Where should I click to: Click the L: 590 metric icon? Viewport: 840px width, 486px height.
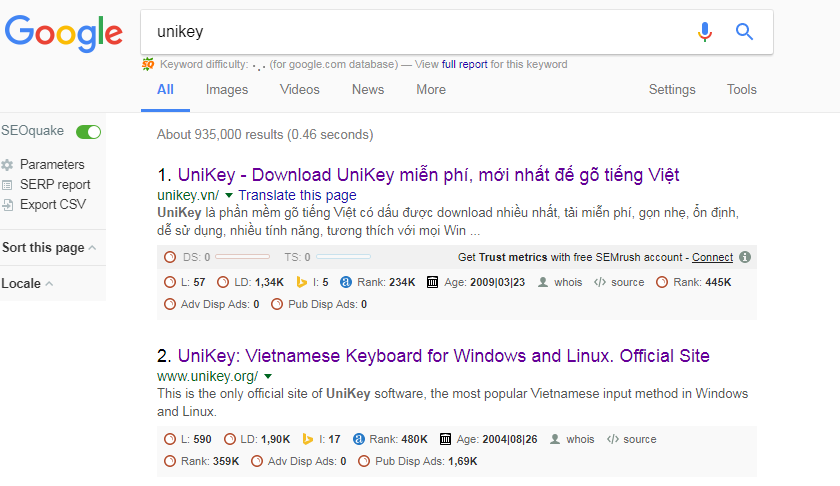tap(170, 439)
